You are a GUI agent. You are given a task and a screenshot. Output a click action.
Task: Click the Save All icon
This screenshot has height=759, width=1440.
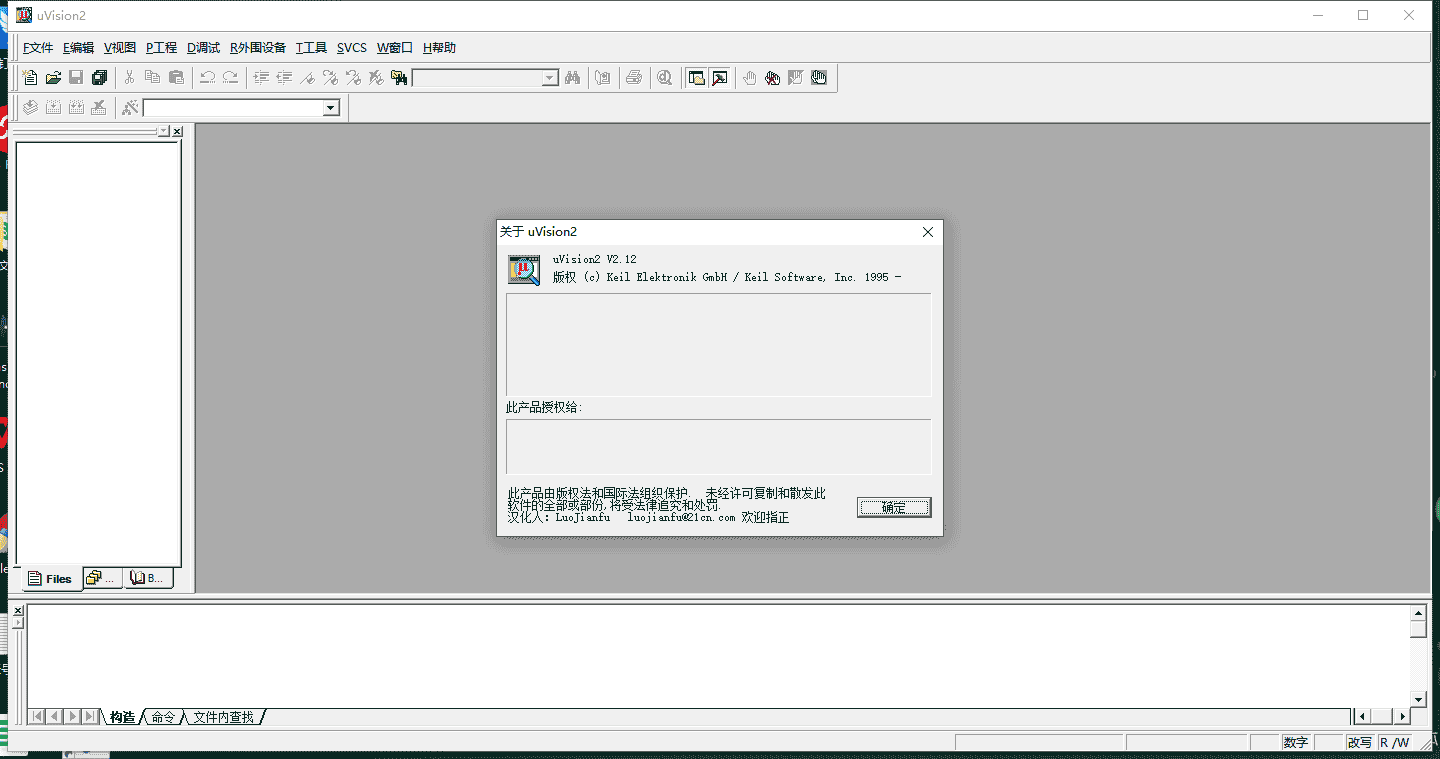pos(99,78)
